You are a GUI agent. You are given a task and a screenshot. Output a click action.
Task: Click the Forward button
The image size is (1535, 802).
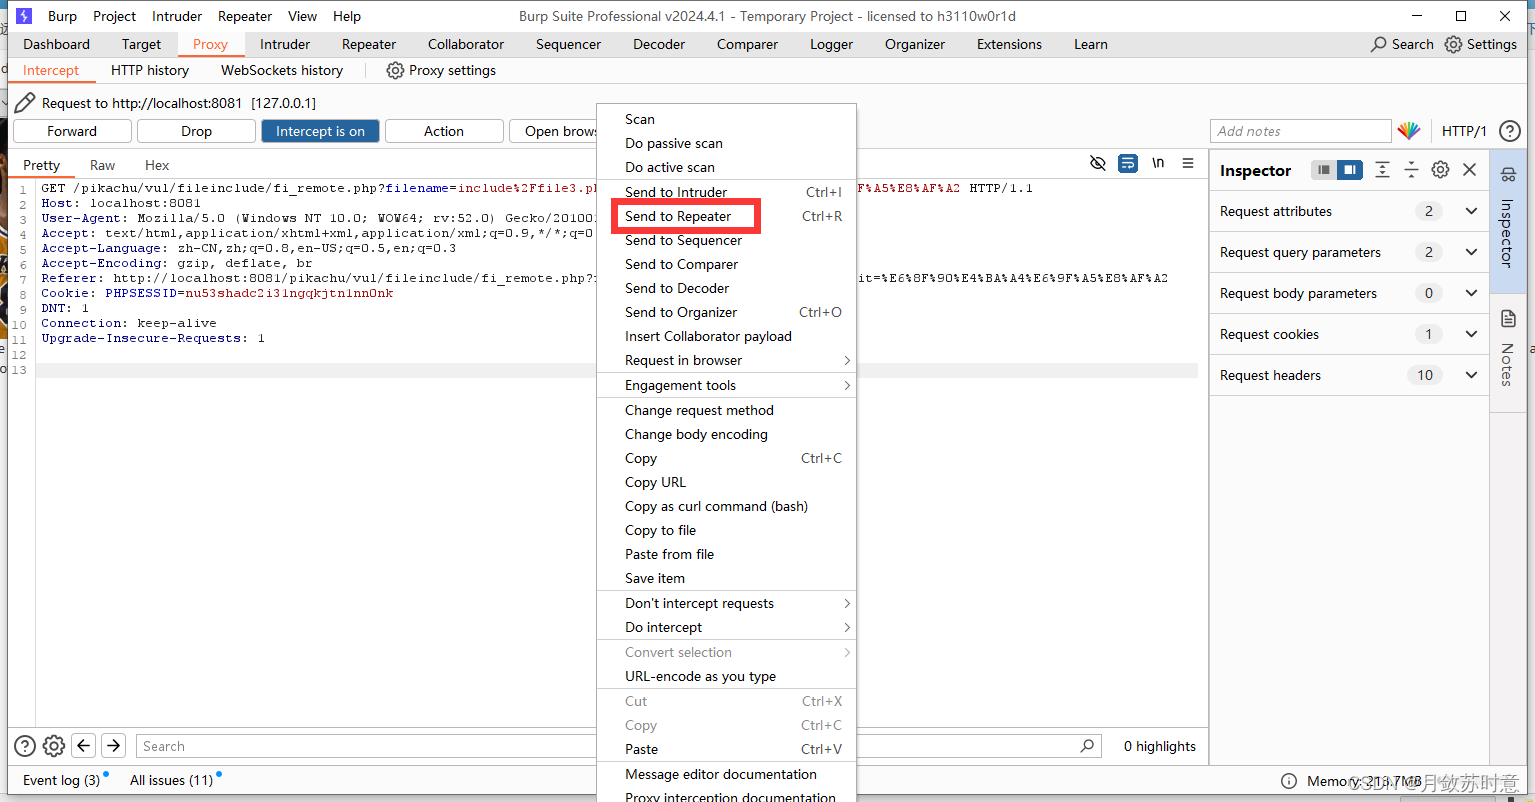(72, 131)
